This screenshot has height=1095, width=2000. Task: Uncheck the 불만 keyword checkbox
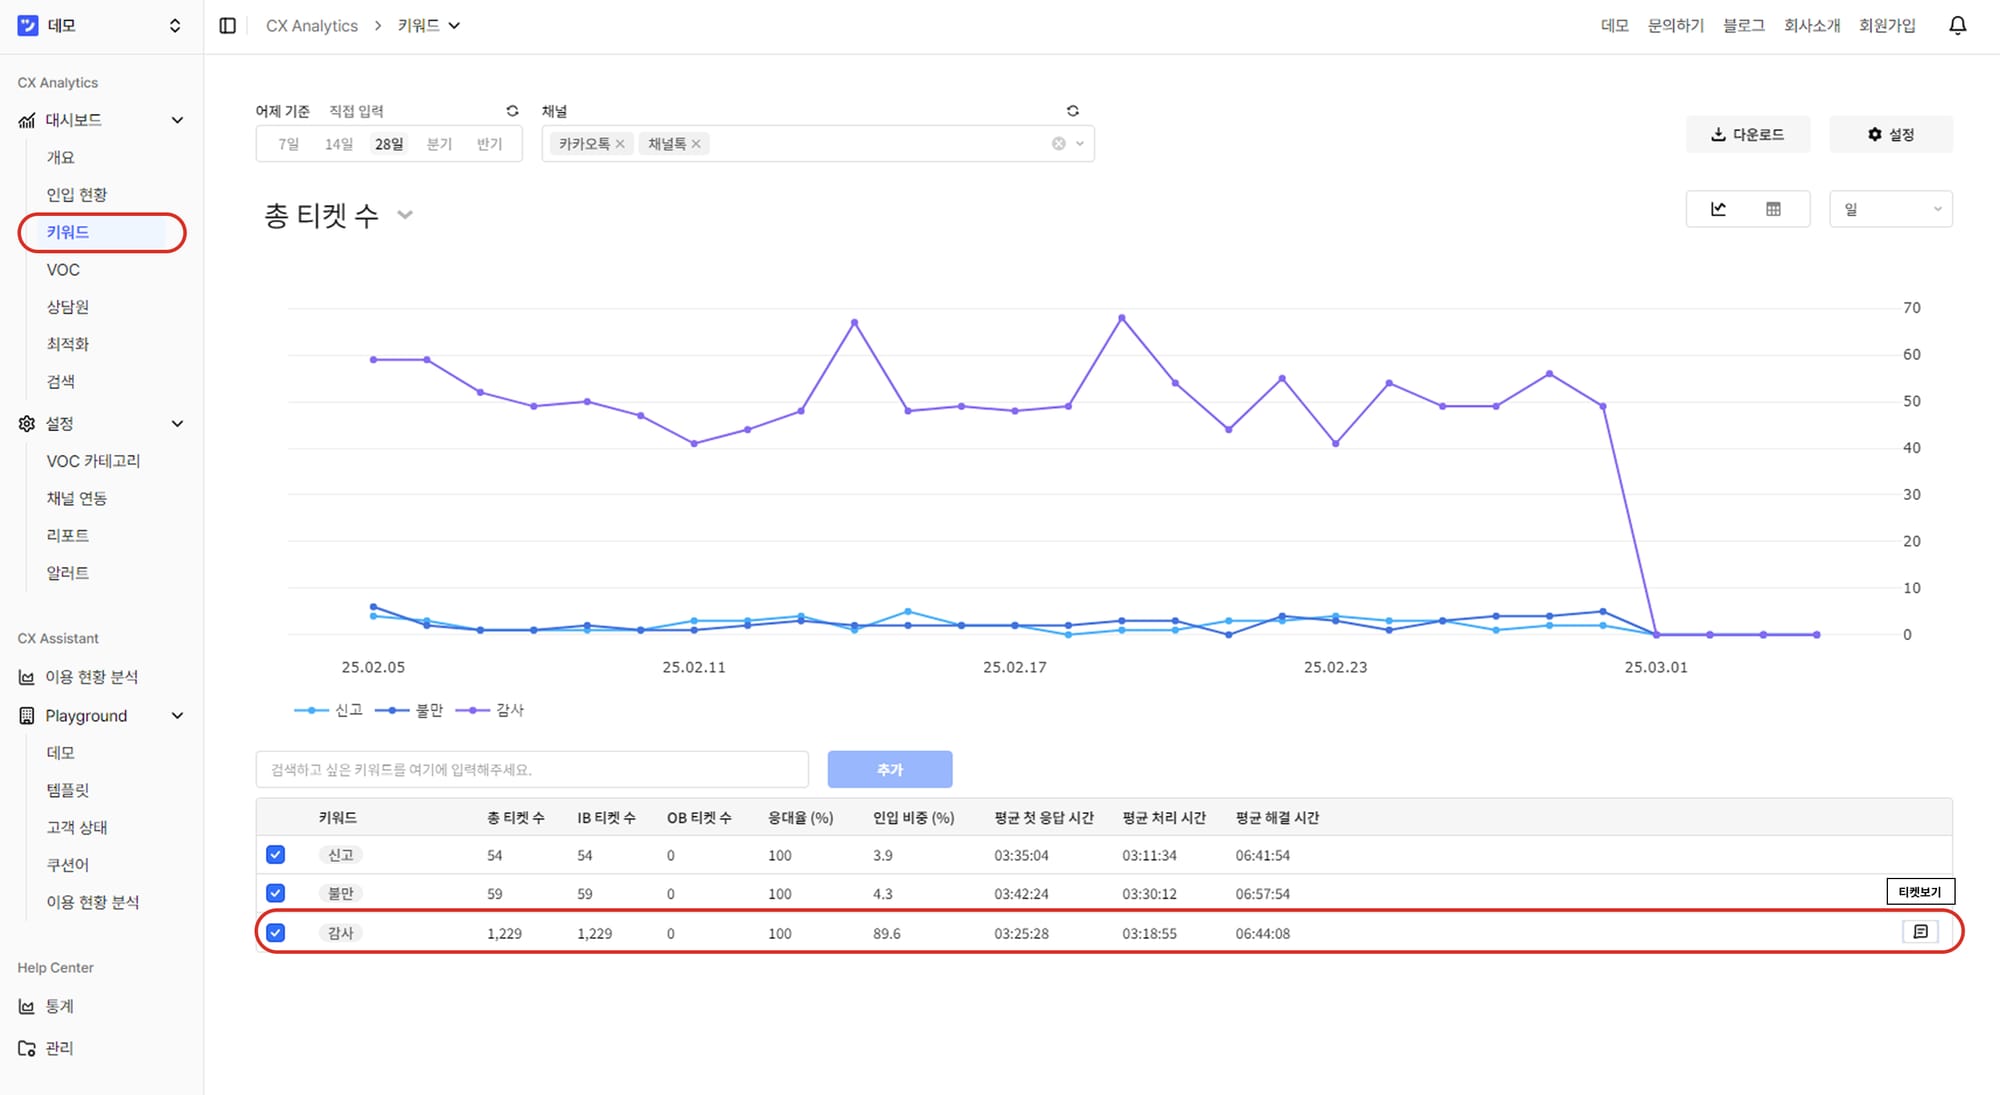(276, 893)
